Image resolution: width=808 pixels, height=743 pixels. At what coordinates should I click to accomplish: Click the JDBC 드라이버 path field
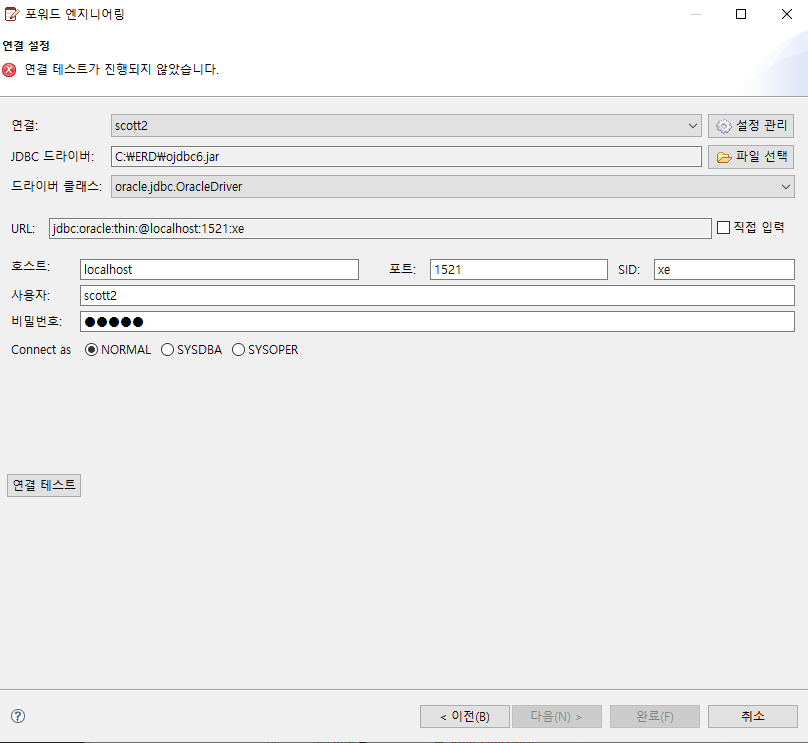tap(406, 157)
